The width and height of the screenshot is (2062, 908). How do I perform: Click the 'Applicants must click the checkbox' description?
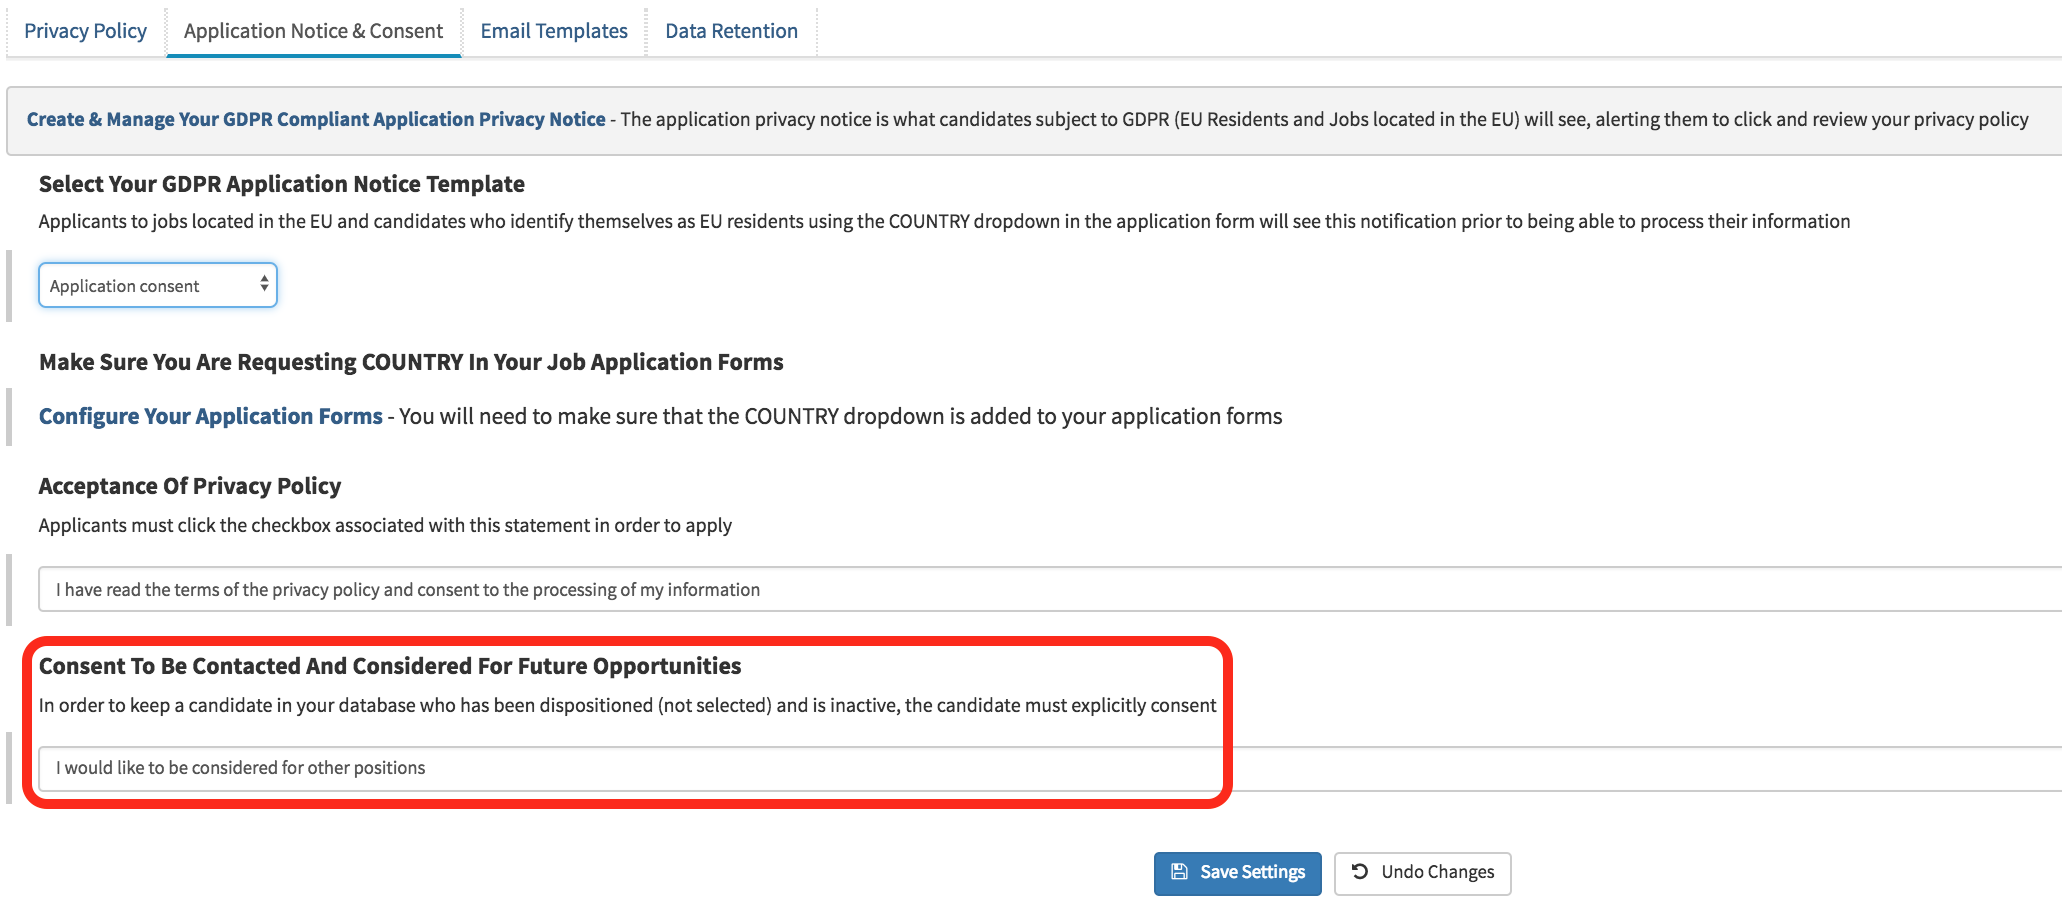[x=385, y=525]
